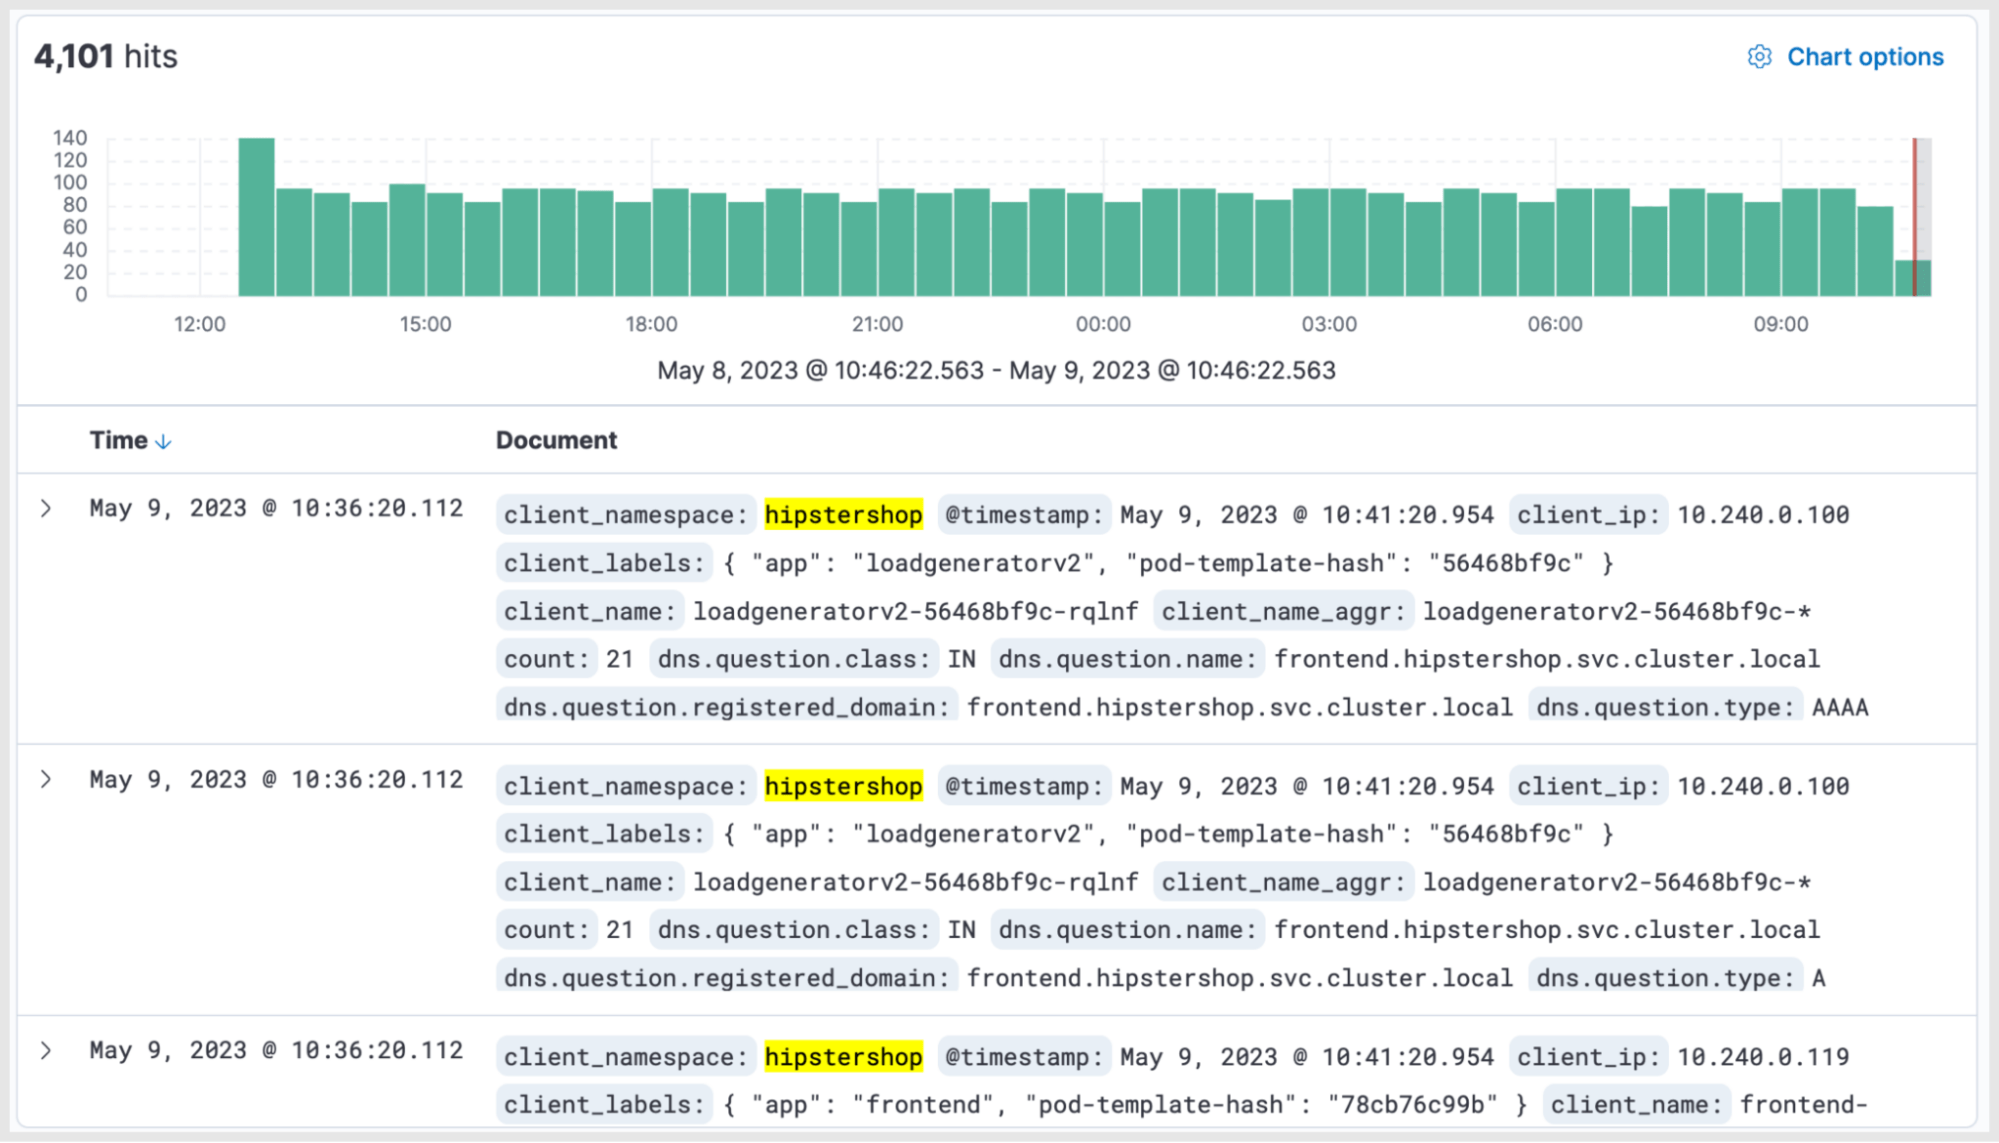Click client_name label in first row
Image resolution: width=1999 pixels, height=1143 pixels.
pos(590,611)
